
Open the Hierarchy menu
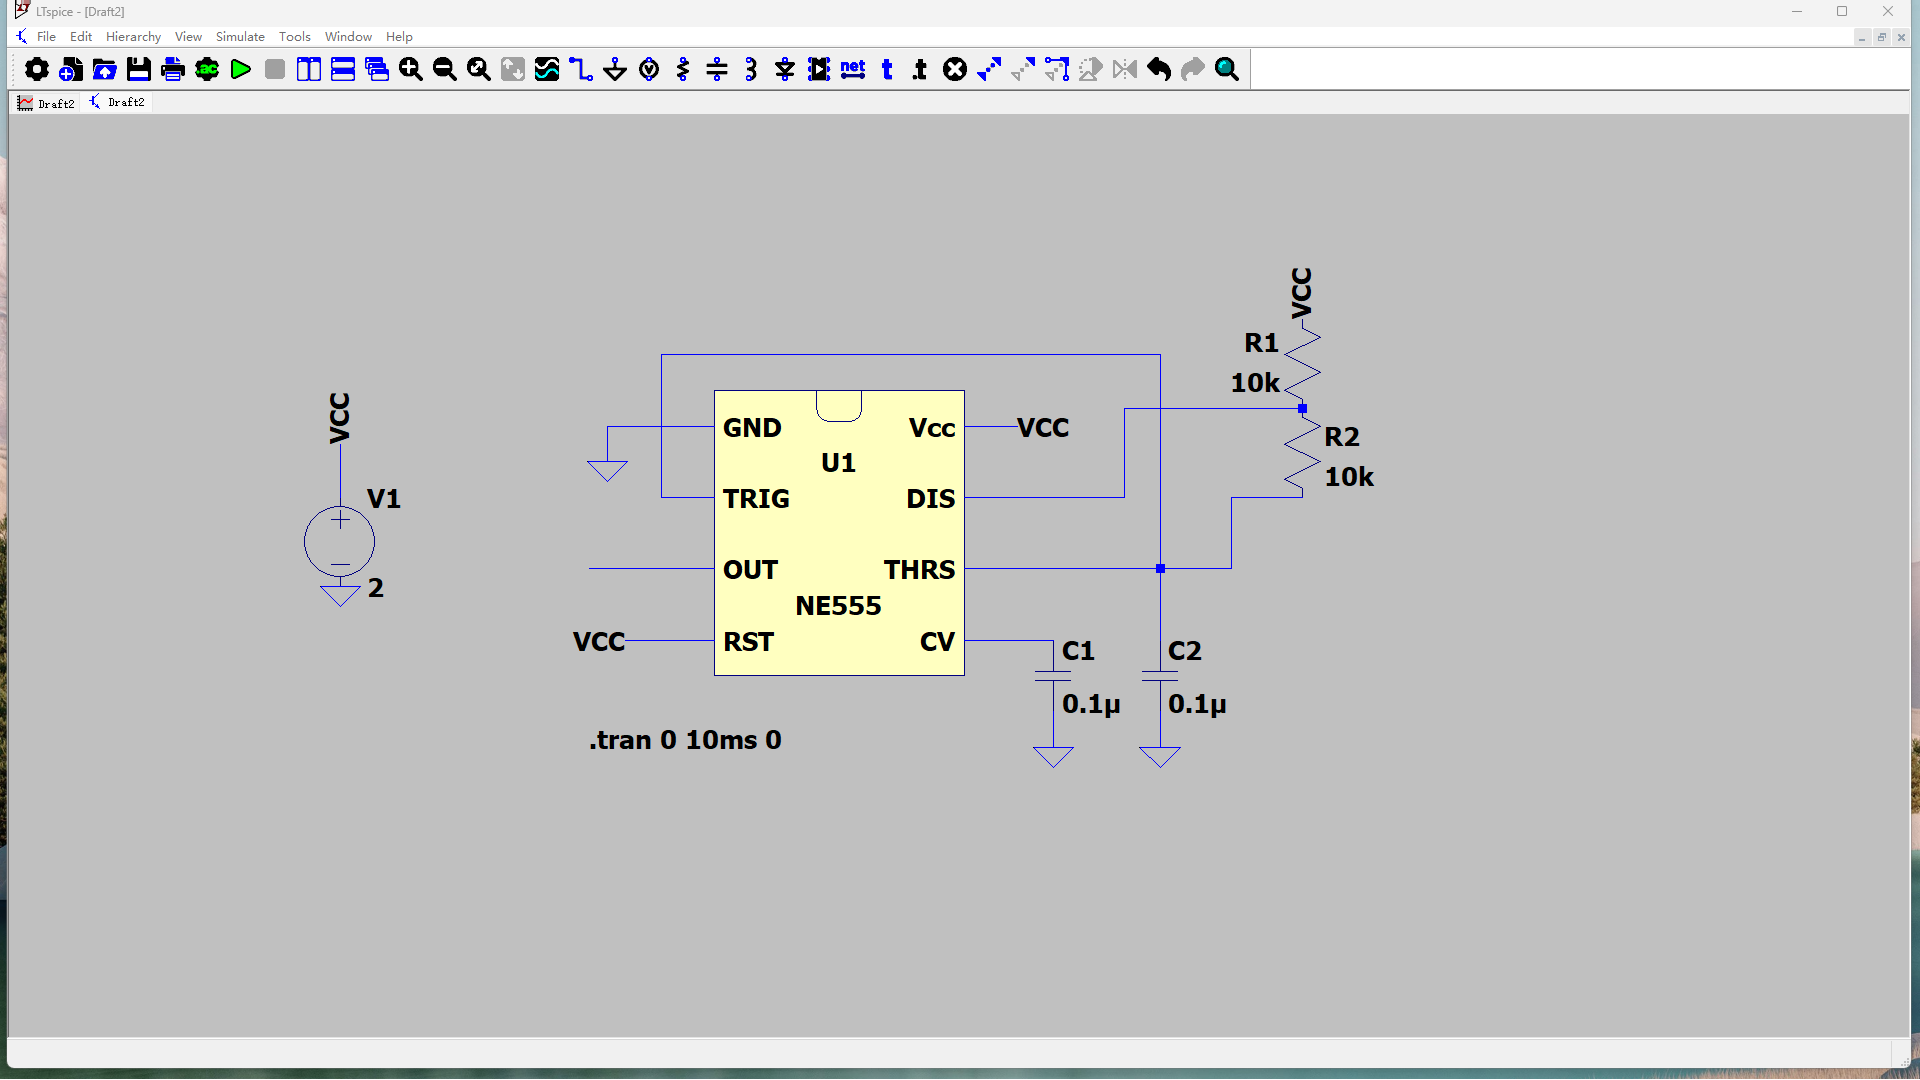click(133, 37)
